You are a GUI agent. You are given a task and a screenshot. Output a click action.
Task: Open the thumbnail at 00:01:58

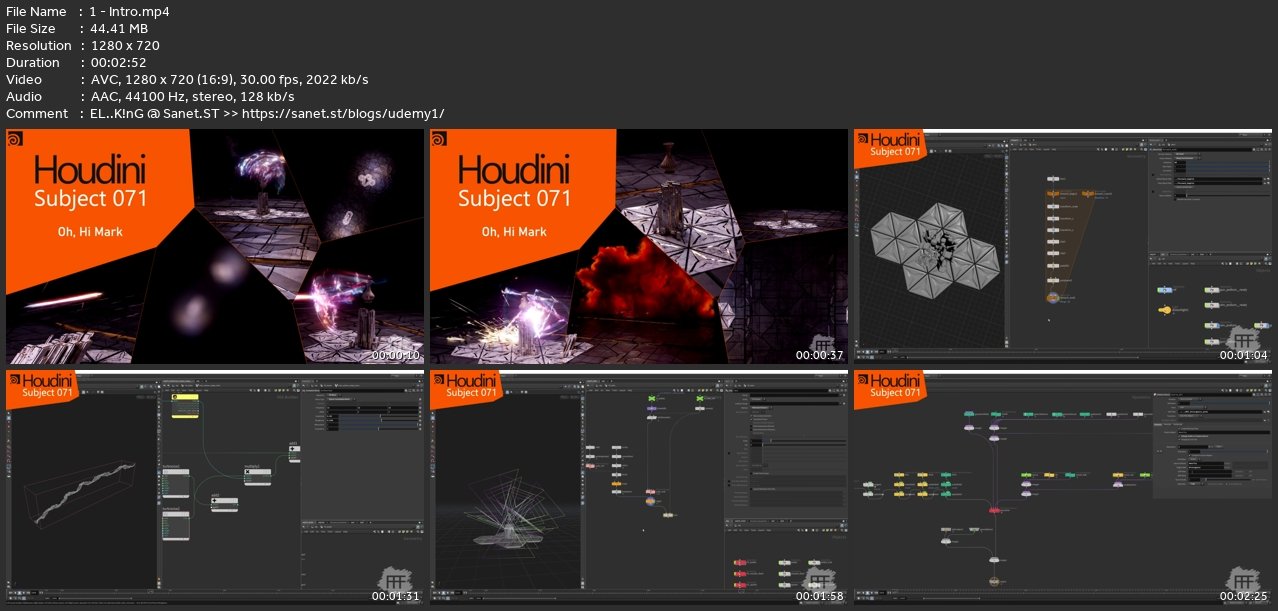tap(639, 488)
